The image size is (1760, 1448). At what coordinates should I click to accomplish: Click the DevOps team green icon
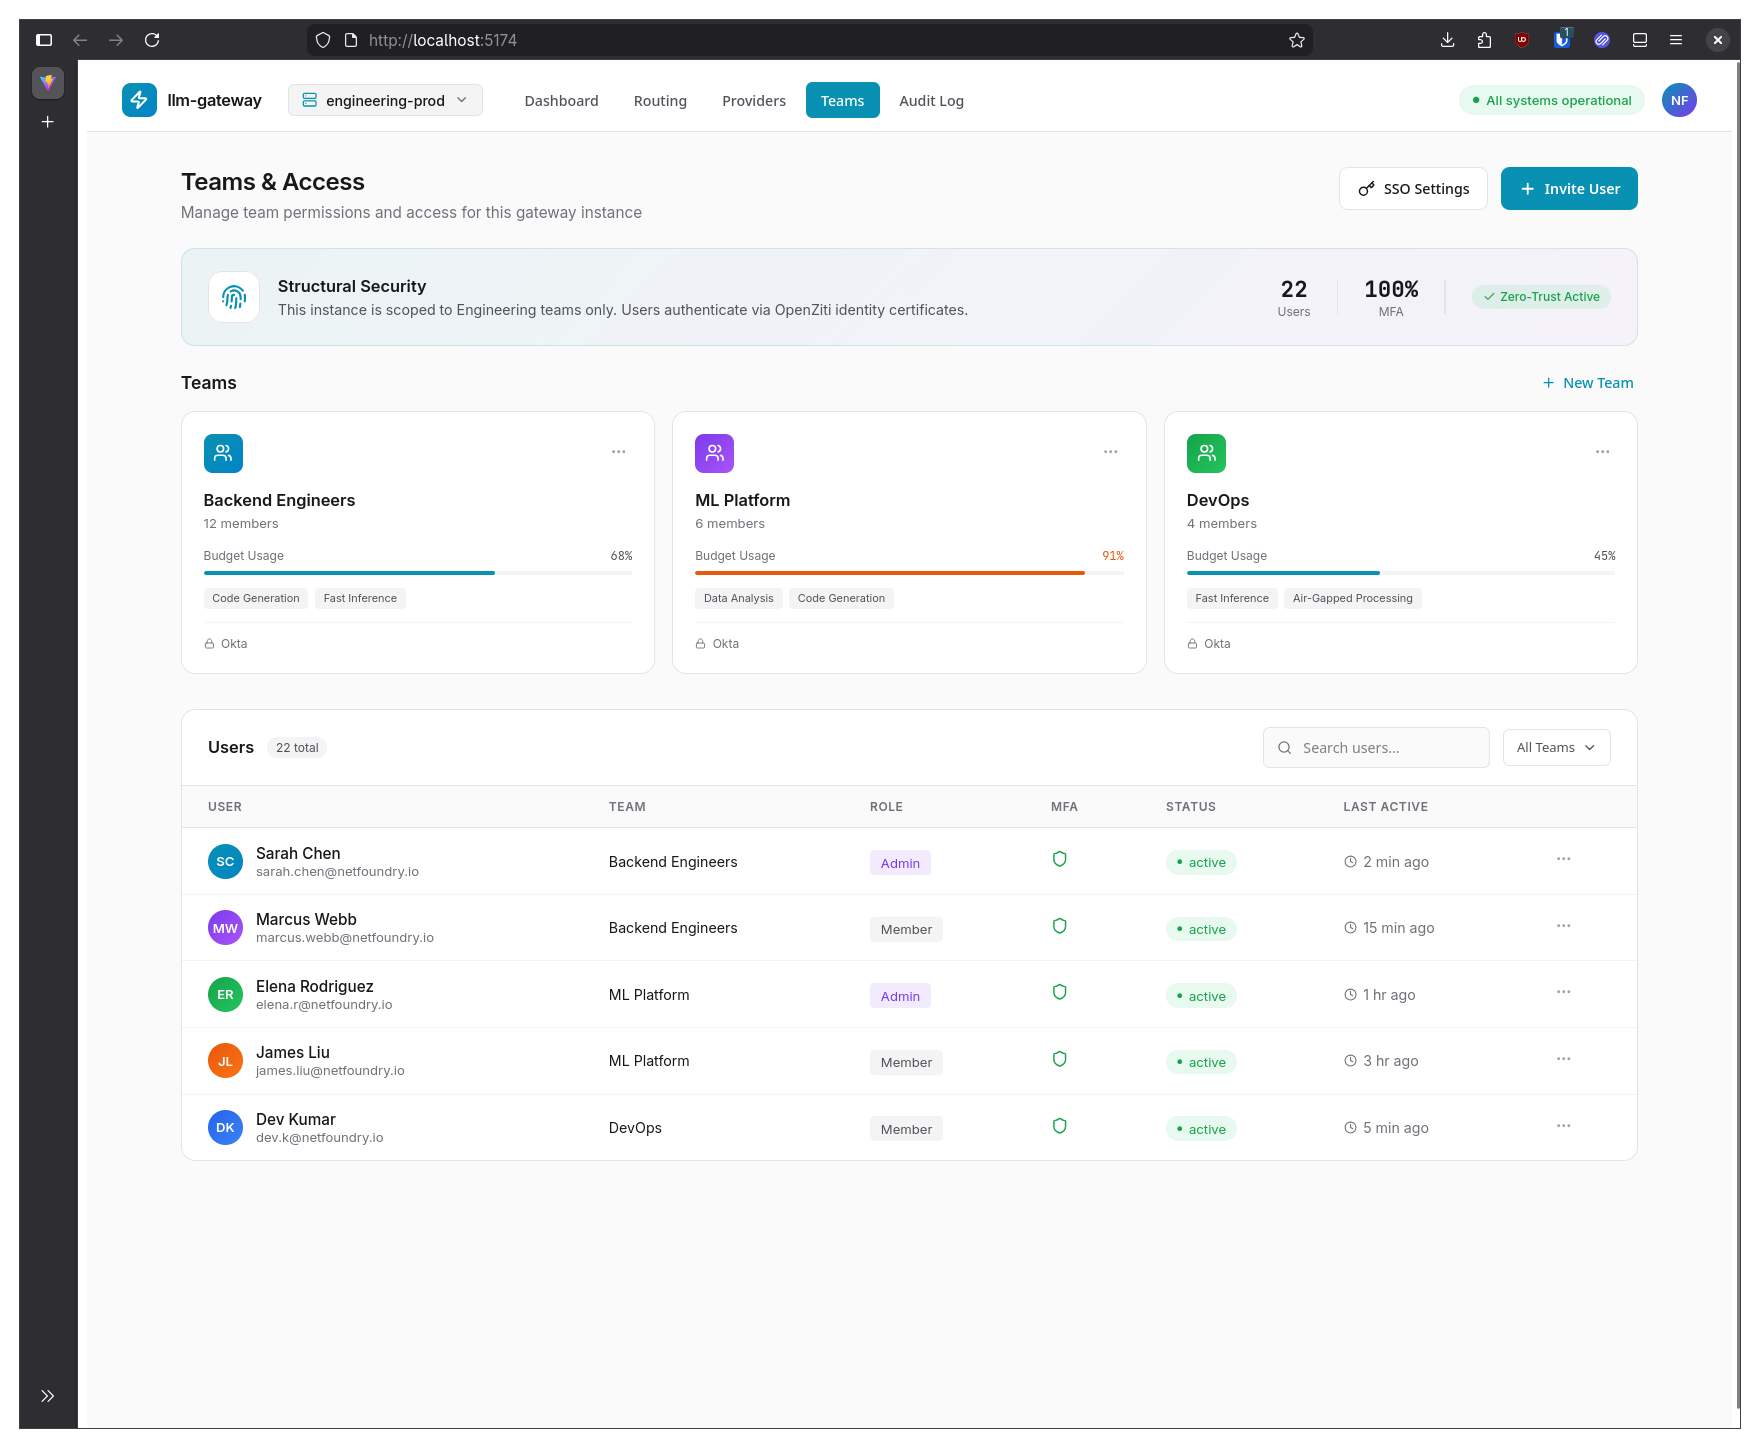coord(1206,453)
